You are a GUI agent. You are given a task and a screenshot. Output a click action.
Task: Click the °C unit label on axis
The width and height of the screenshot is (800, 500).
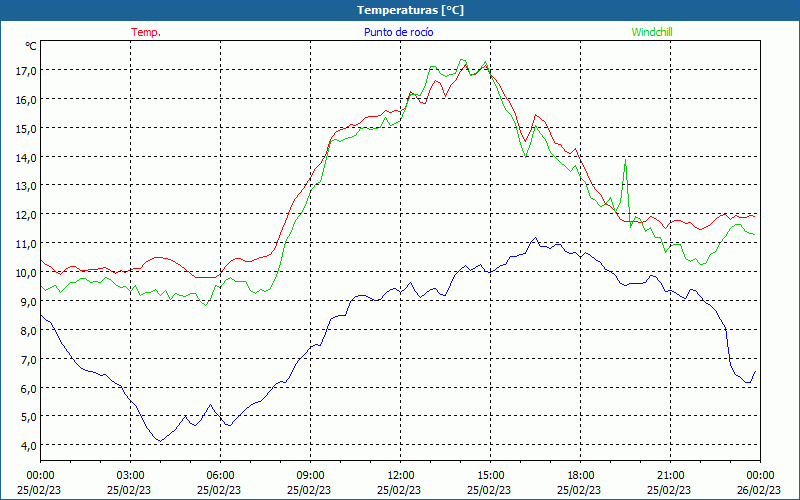(x=31, y=46)
